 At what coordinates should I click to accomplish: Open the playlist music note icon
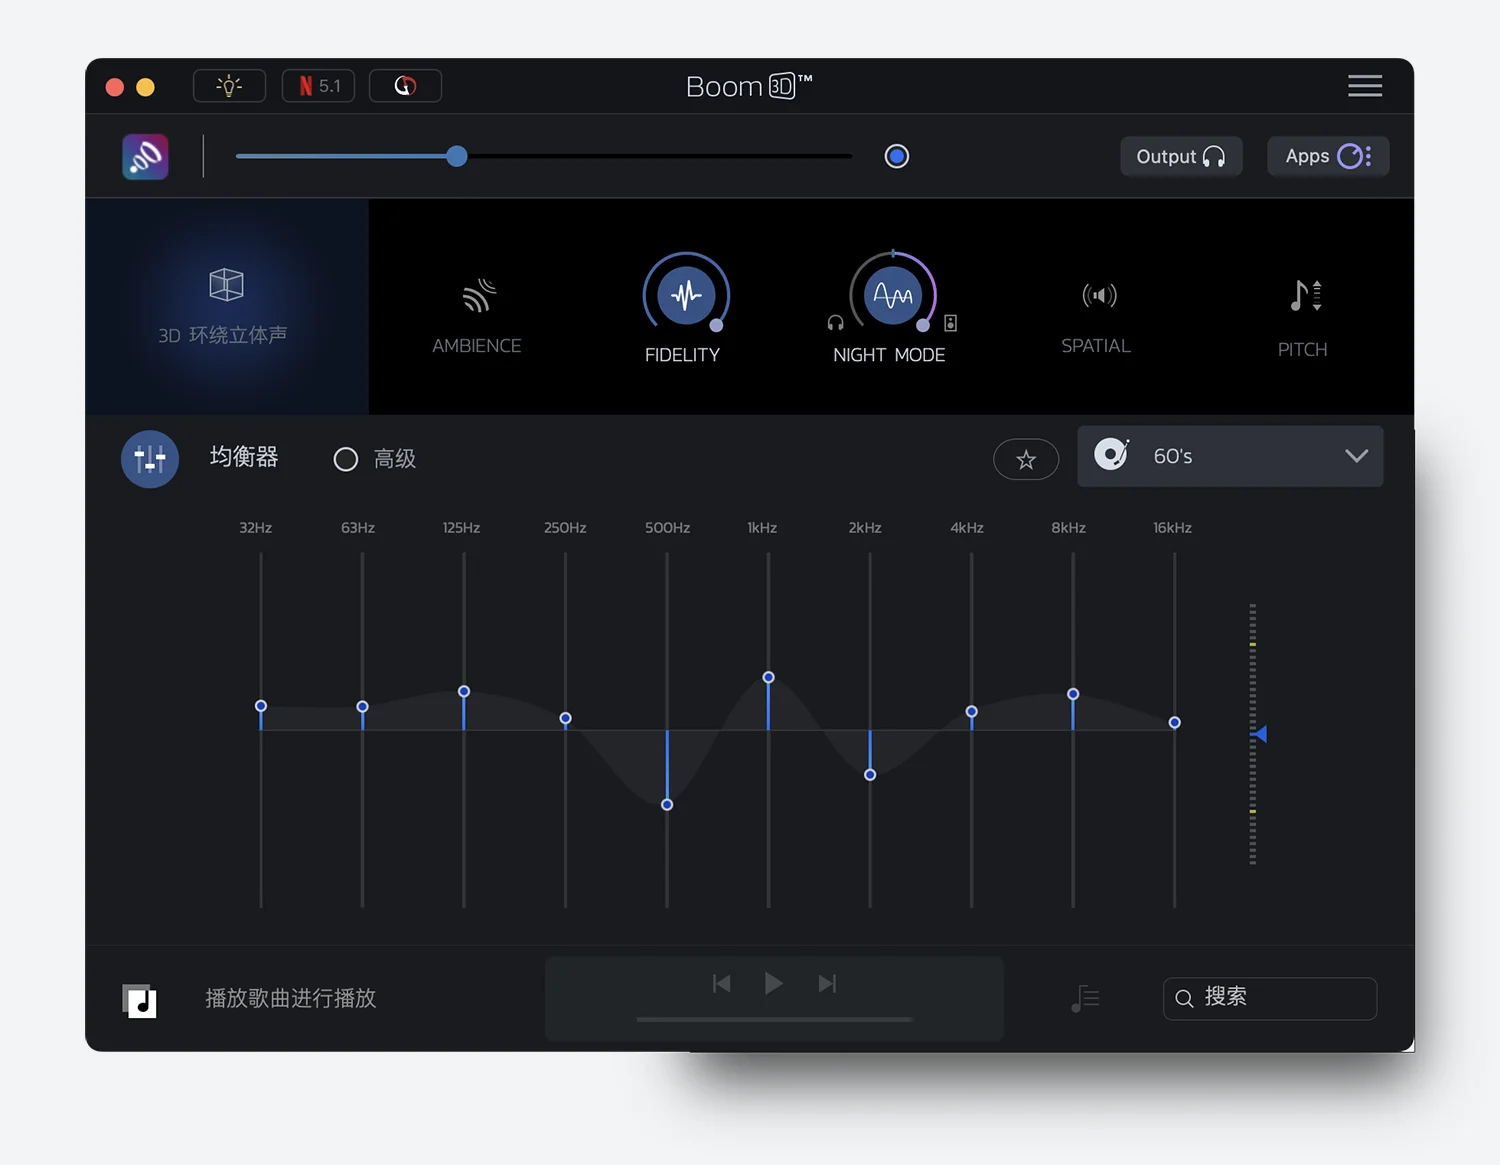(x=1085, y=998)
